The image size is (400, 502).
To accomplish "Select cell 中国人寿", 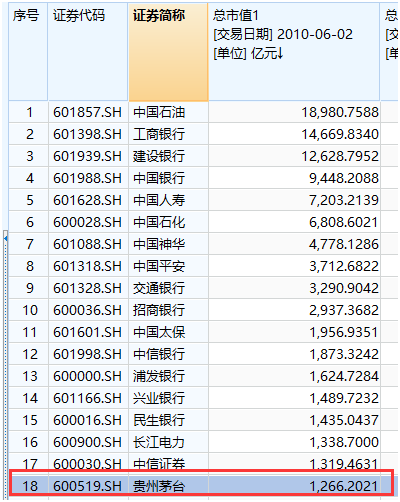I will pyautogui.click(x=168, y=200).
